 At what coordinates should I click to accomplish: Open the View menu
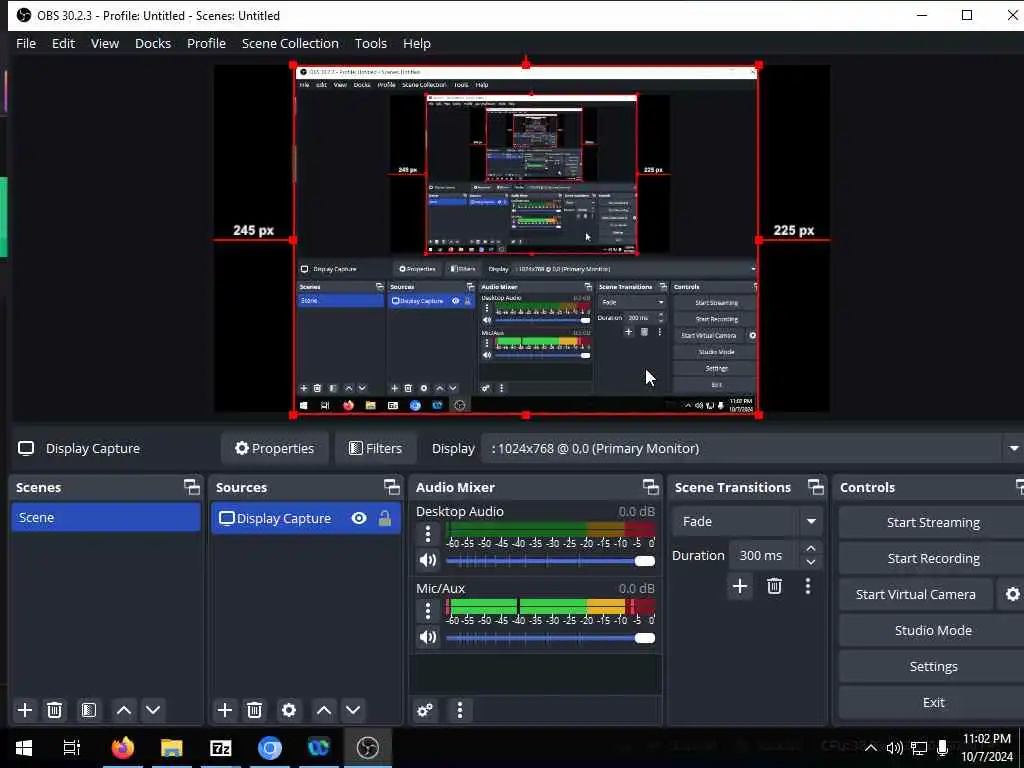click(x=104, y=43)
